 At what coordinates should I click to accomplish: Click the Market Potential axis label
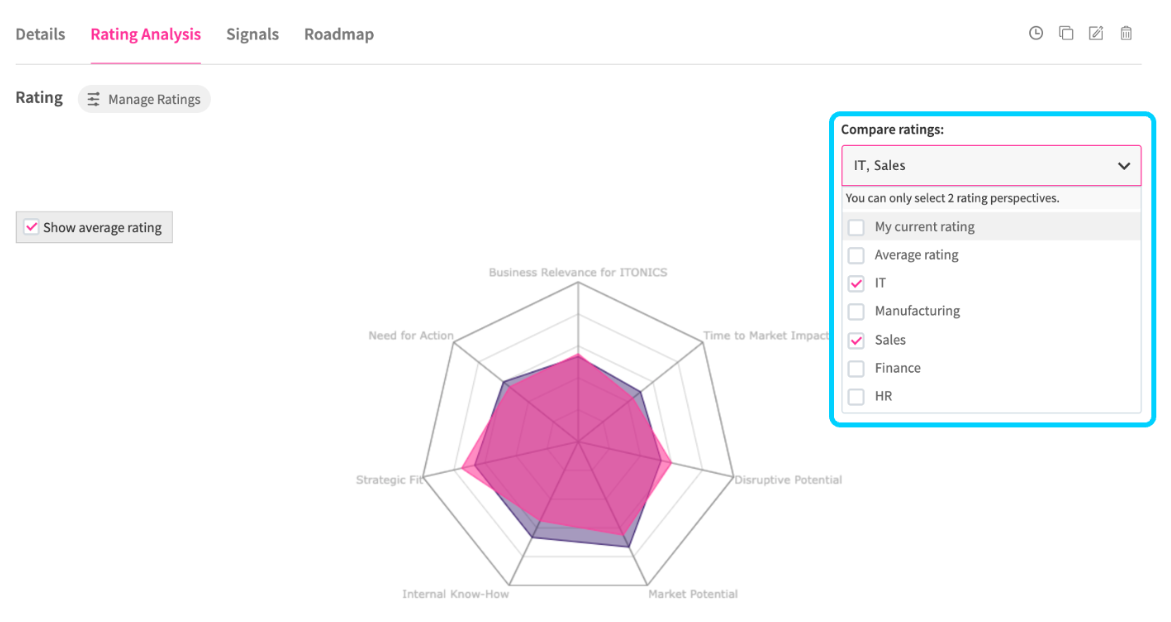point(693,594)
